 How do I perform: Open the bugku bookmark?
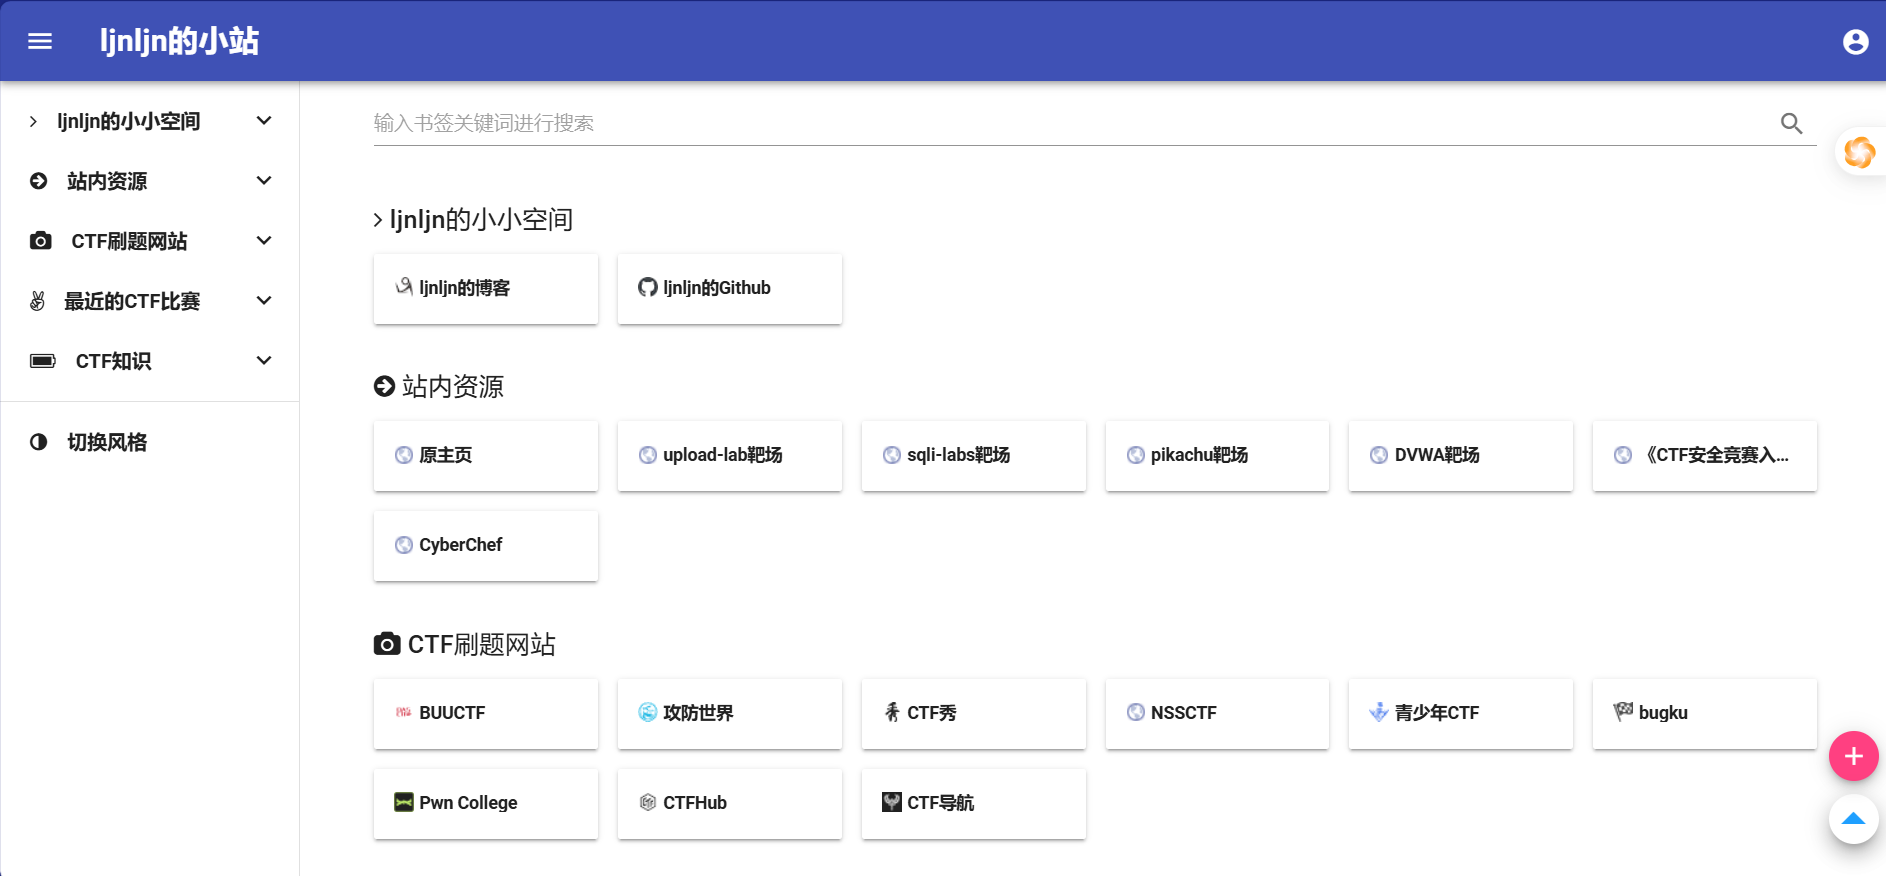click(x=1705, y=713)
